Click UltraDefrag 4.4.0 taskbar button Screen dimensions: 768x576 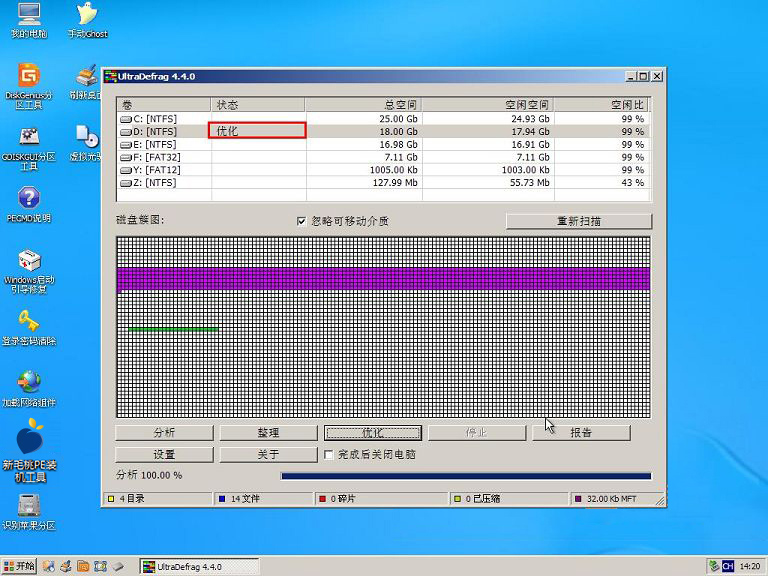coord(199,567)
